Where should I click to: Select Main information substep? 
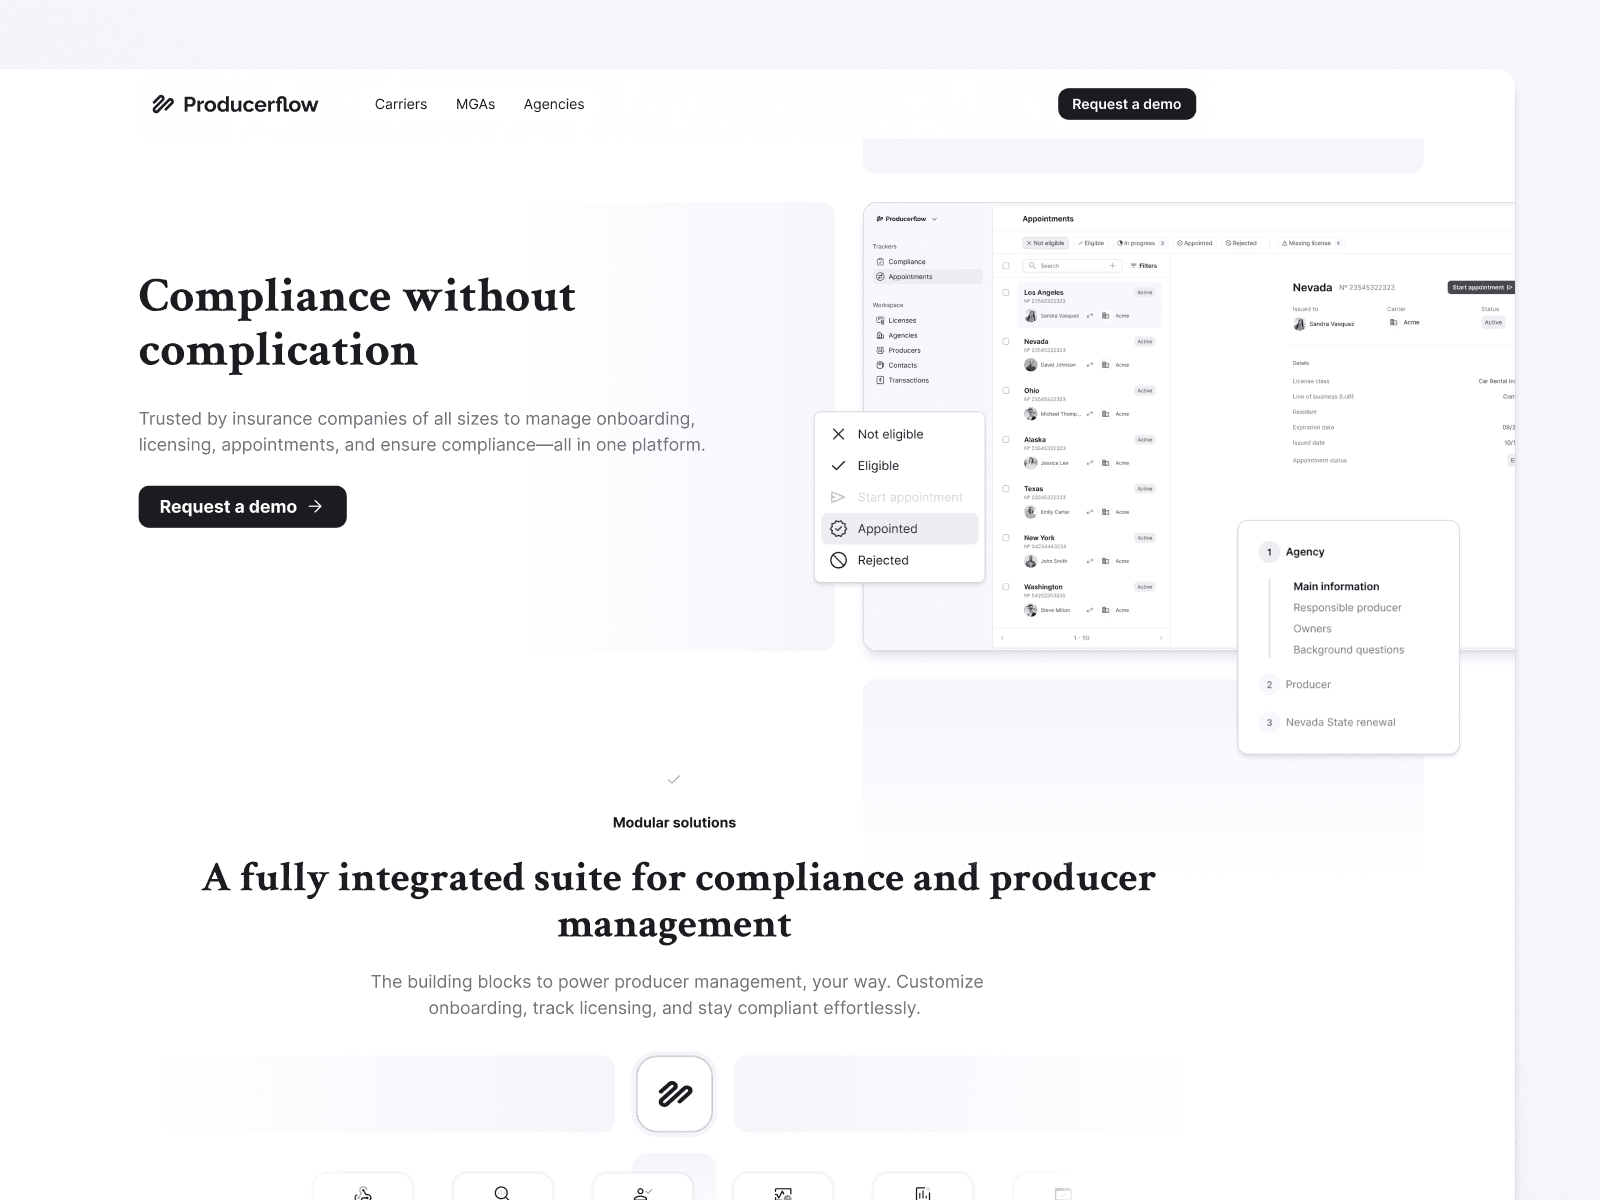1336,587
